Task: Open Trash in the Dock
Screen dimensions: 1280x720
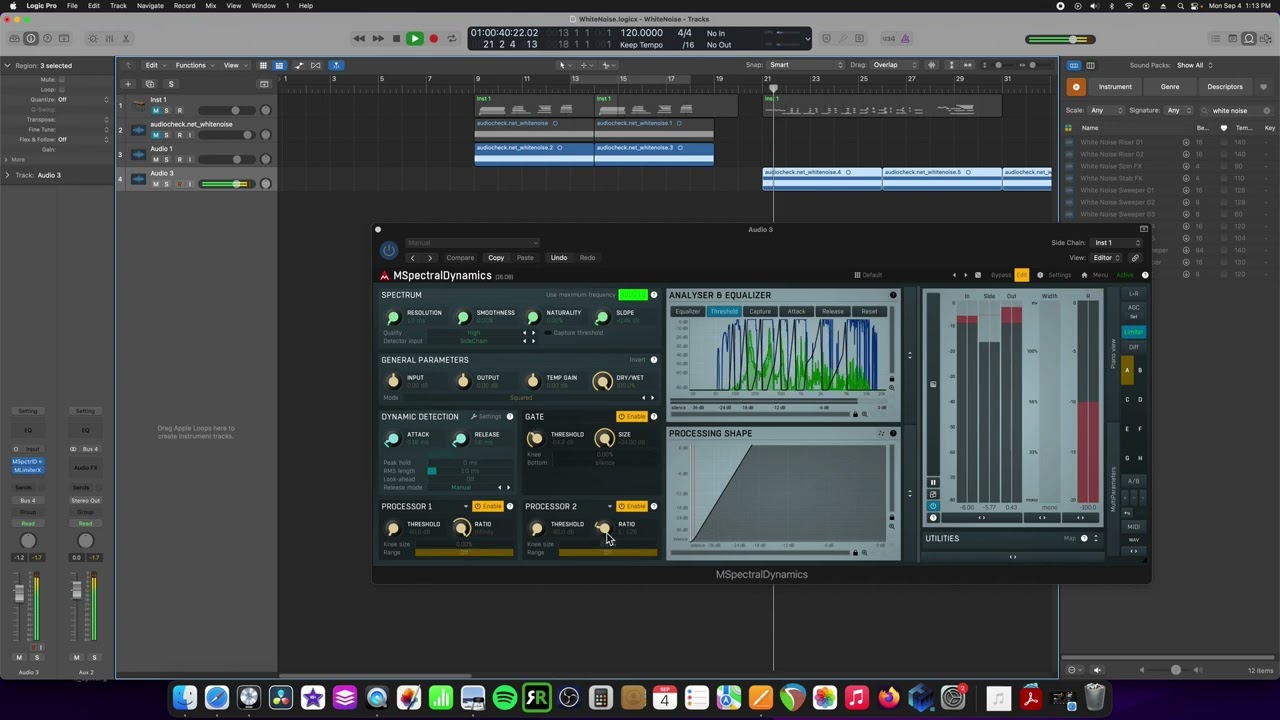Action: tap(1095, 697)
